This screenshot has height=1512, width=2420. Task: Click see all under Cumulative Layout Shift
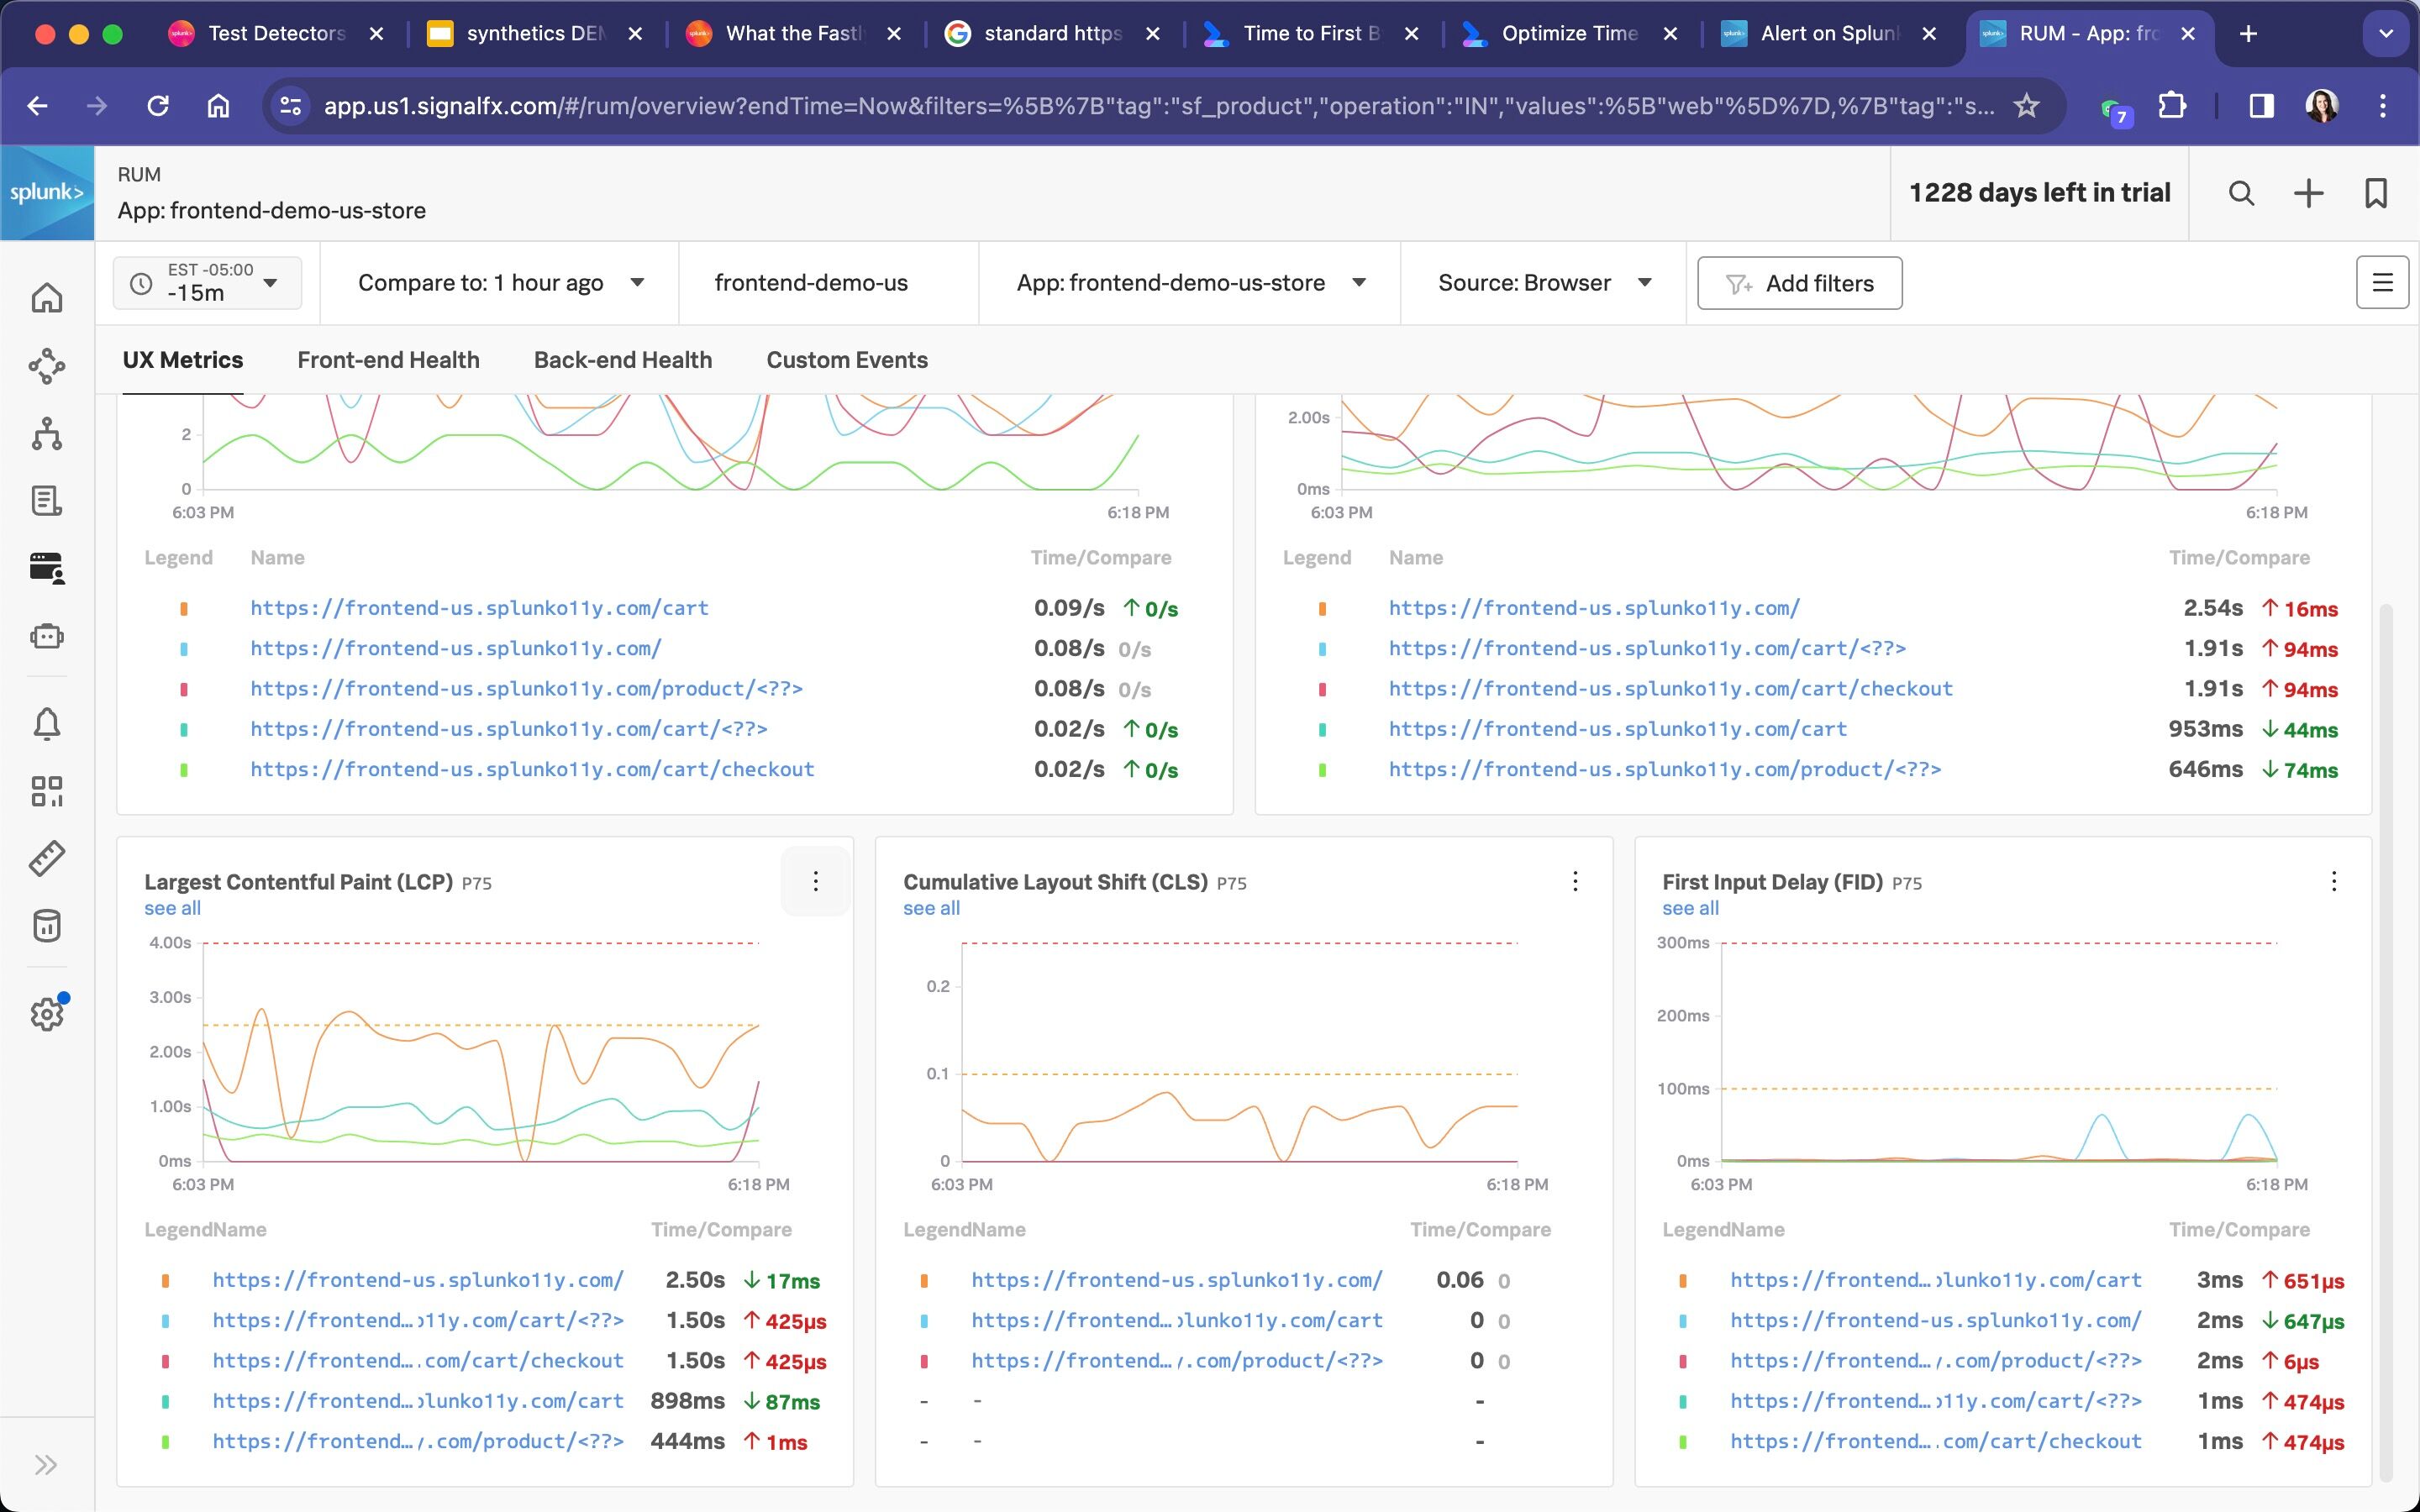tap(930, 908)
